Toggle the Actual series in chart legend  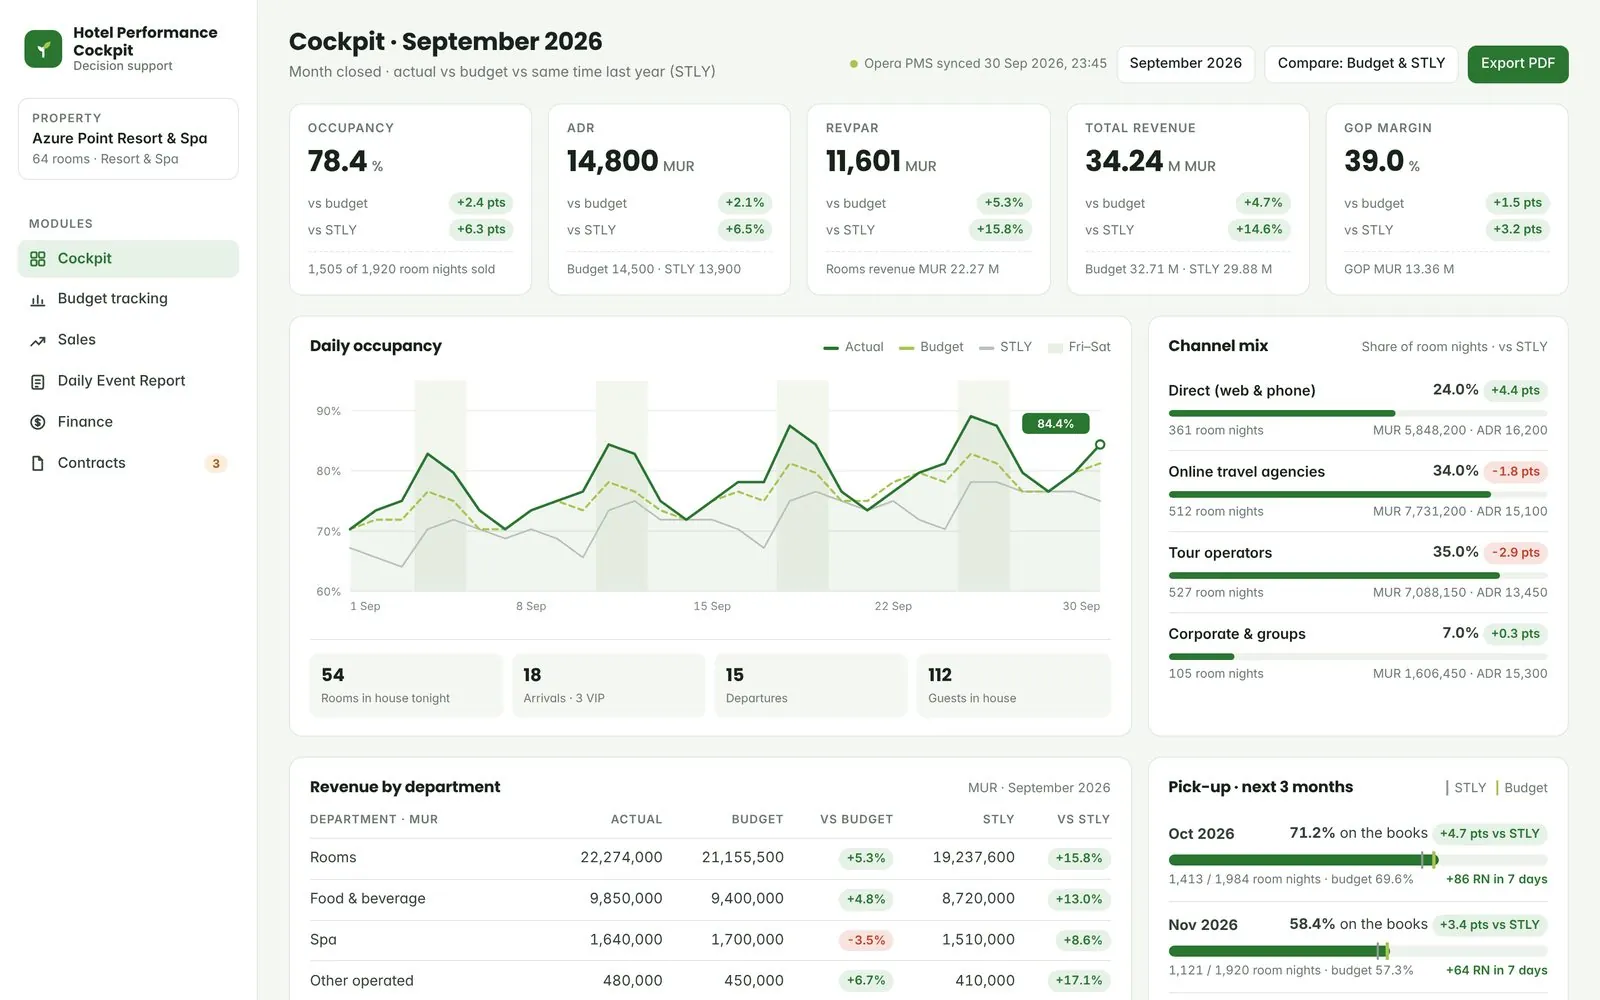(854, 347)
